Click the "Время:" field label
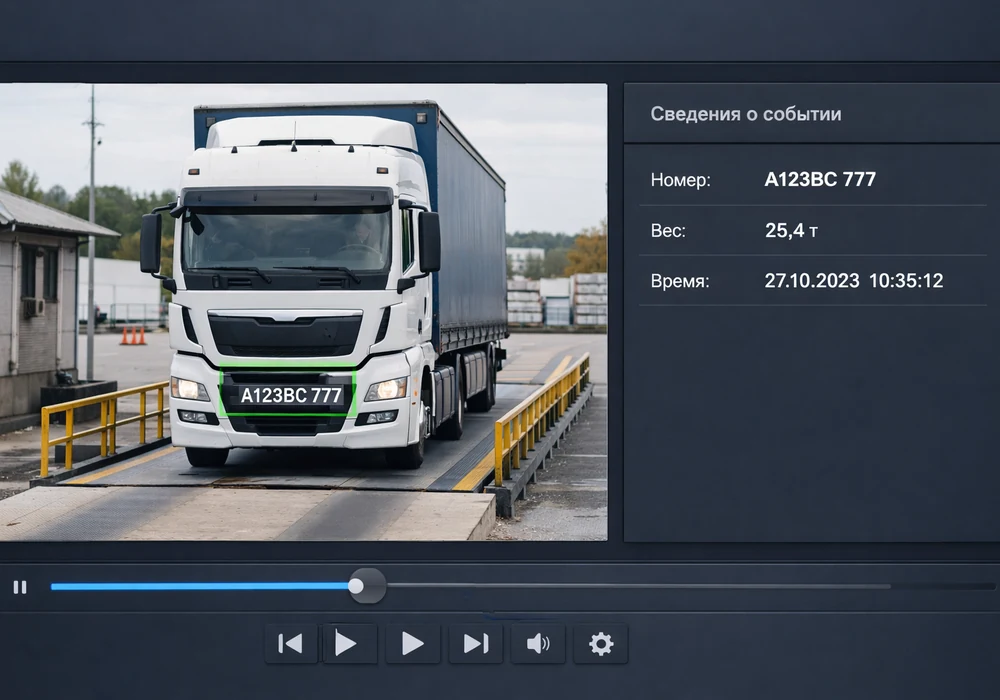Viewport: 1000px width, 700px height. [x=680, y=281]
